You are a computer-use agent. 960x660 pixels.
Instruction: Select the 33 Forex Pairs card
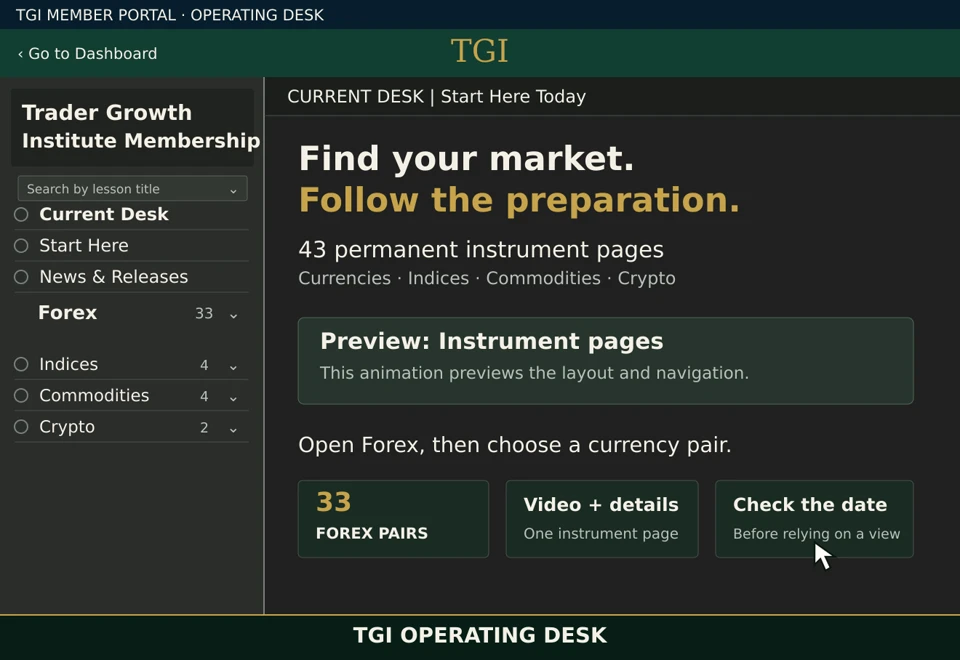(x=393, y=519)
